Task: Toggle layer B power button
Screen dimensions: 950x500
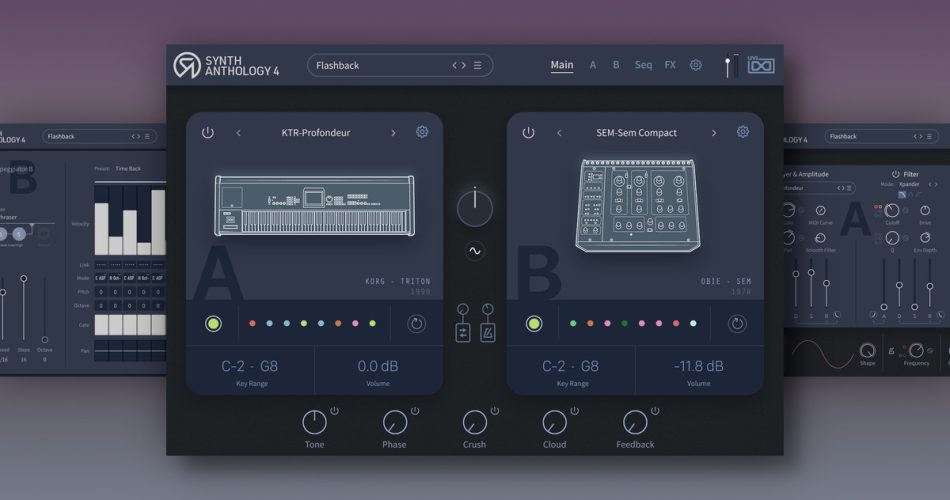Action: click(x=528, y=133)
